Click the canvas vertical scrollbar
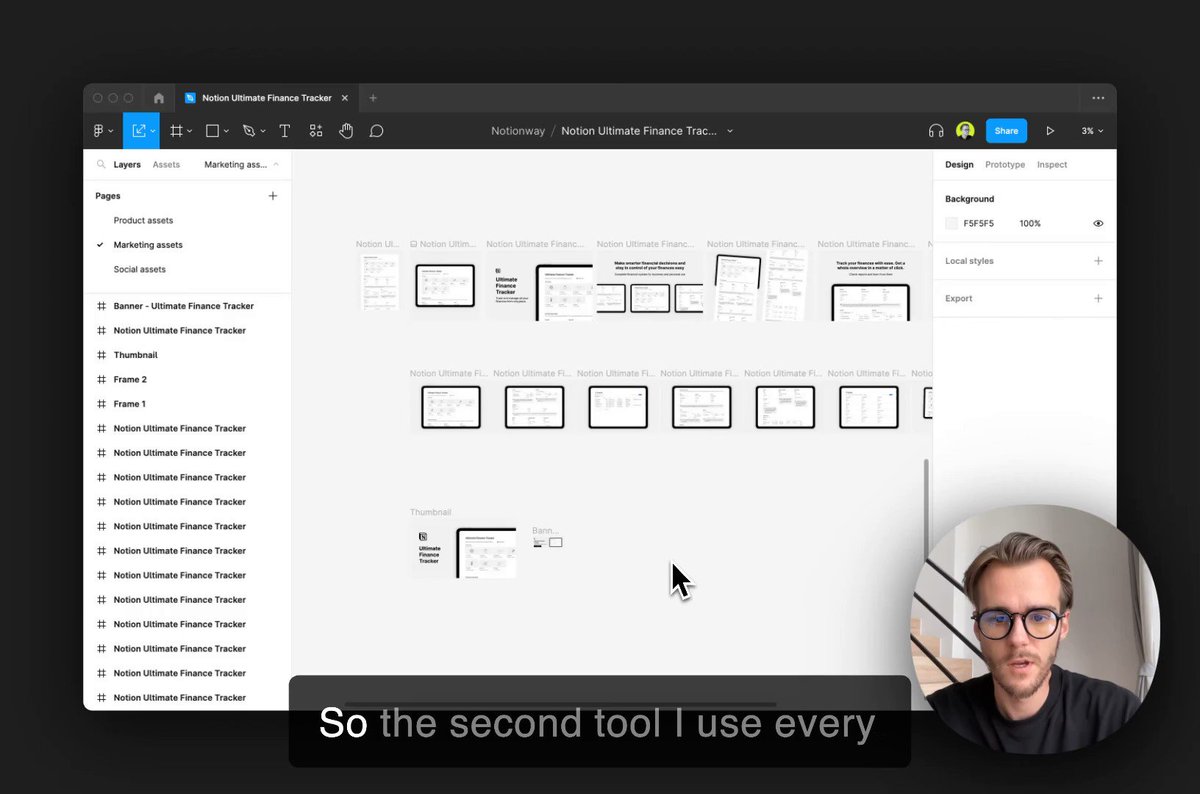This screenshot has width=1200, height=794. coord(926,510)
